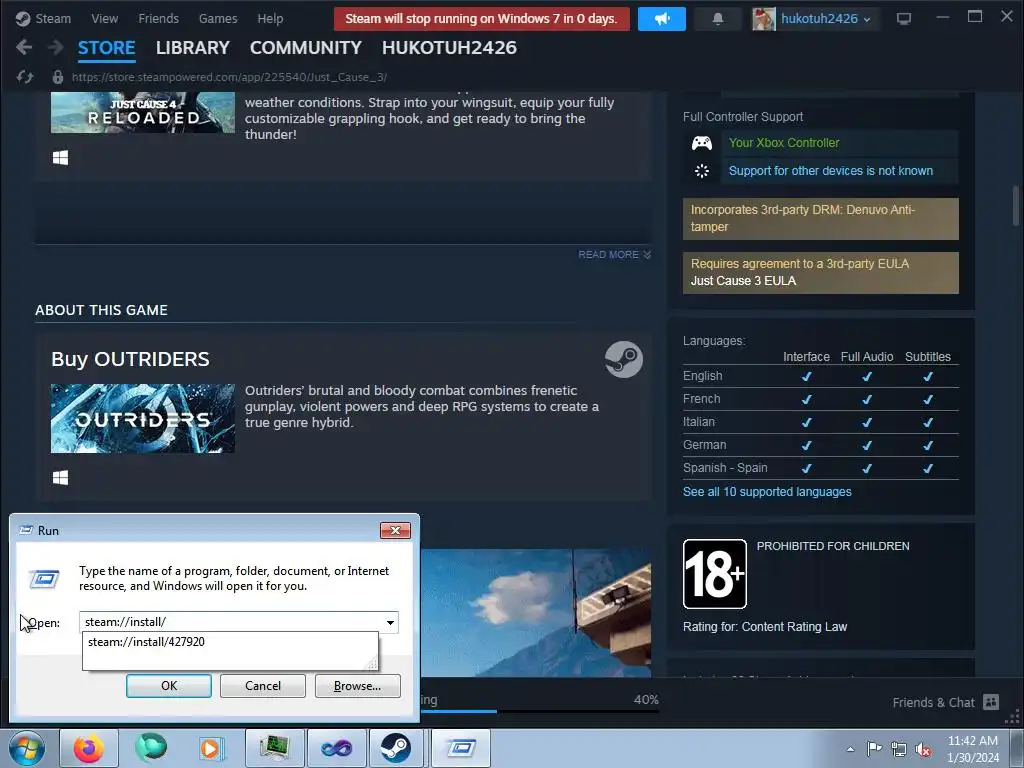The height and width of the screenshot is (768, 1024).
Task: Switch to the LIBRARY tab
Action: 193,48
